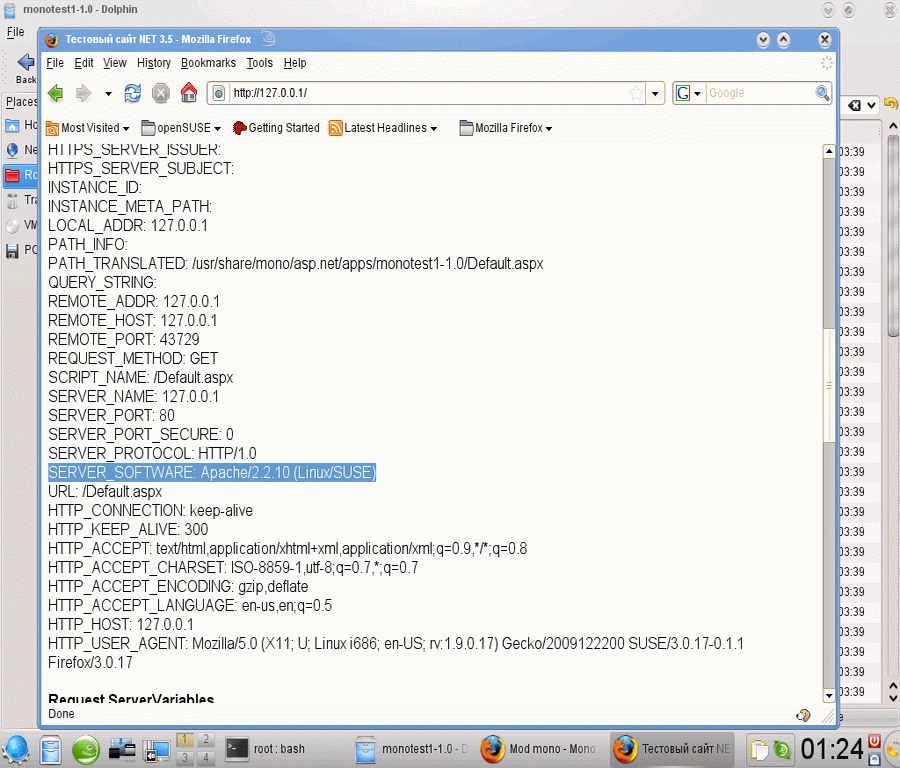The image size is (900, 768).
Task: Expand the URL bar history dropdown
Action: tap(655, 94)
